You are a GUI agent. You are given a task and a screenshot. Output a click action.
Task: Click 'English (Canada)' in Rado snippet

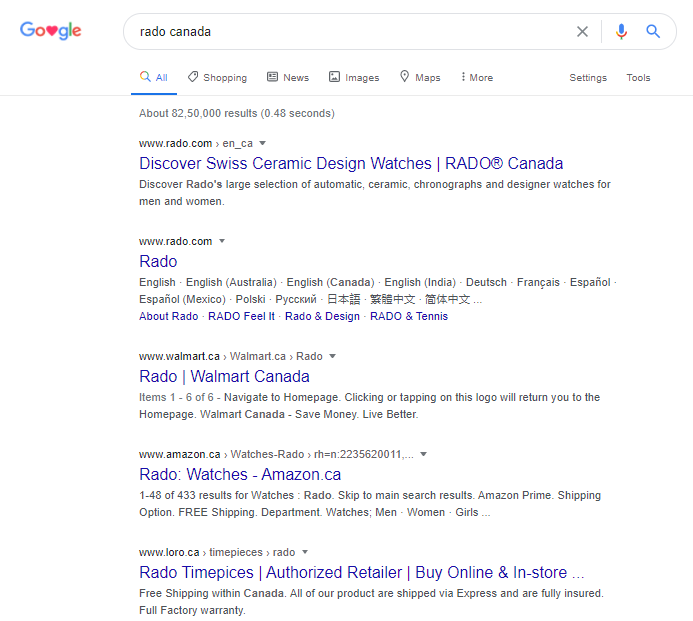(330, 282)
